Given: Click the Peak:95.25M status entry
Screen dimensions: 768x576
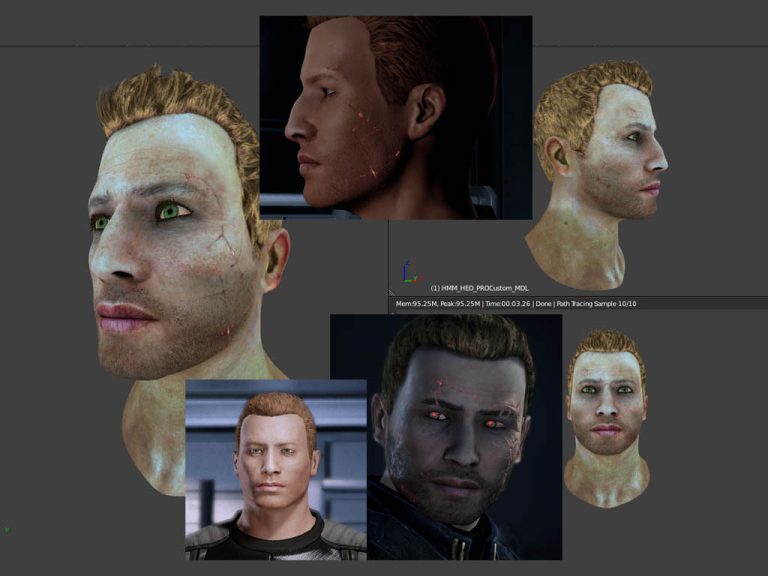Looking at the screenshot, I should click(x=460, y=304).
